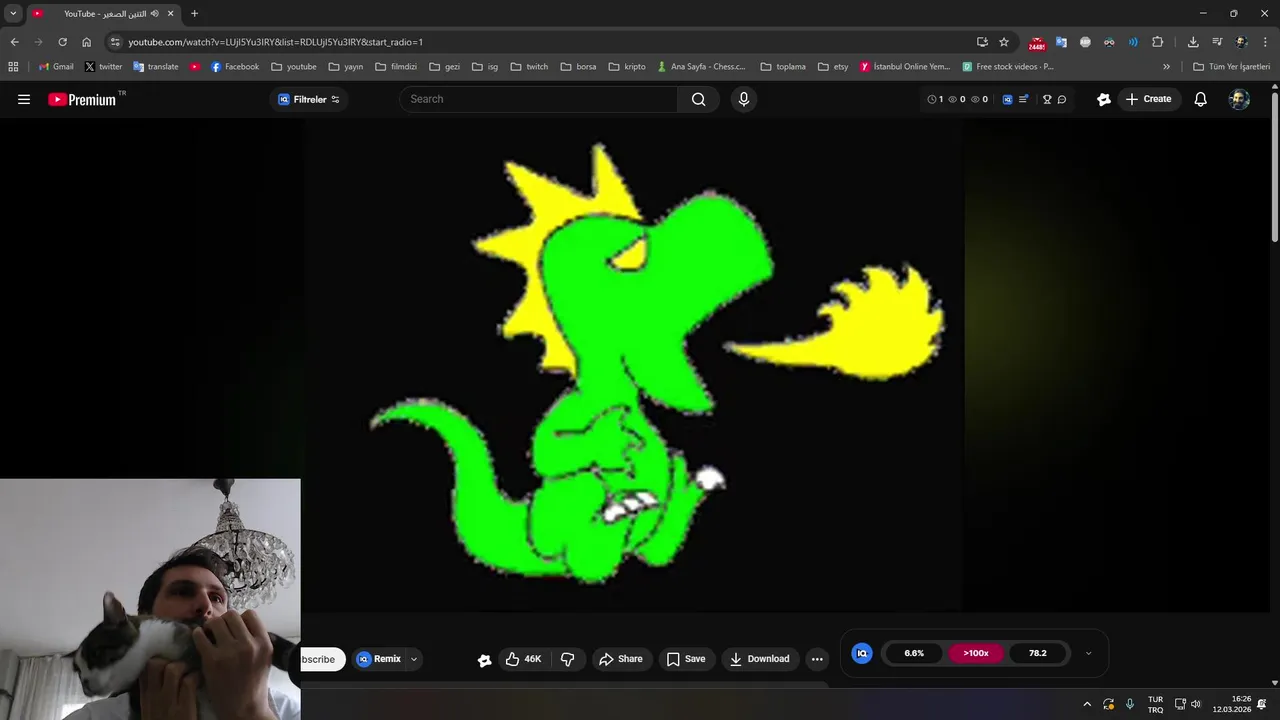Show hidden bookmarks overflow chevron
Viewport: 1280px width, 720px height.
tap(1166, 67)
